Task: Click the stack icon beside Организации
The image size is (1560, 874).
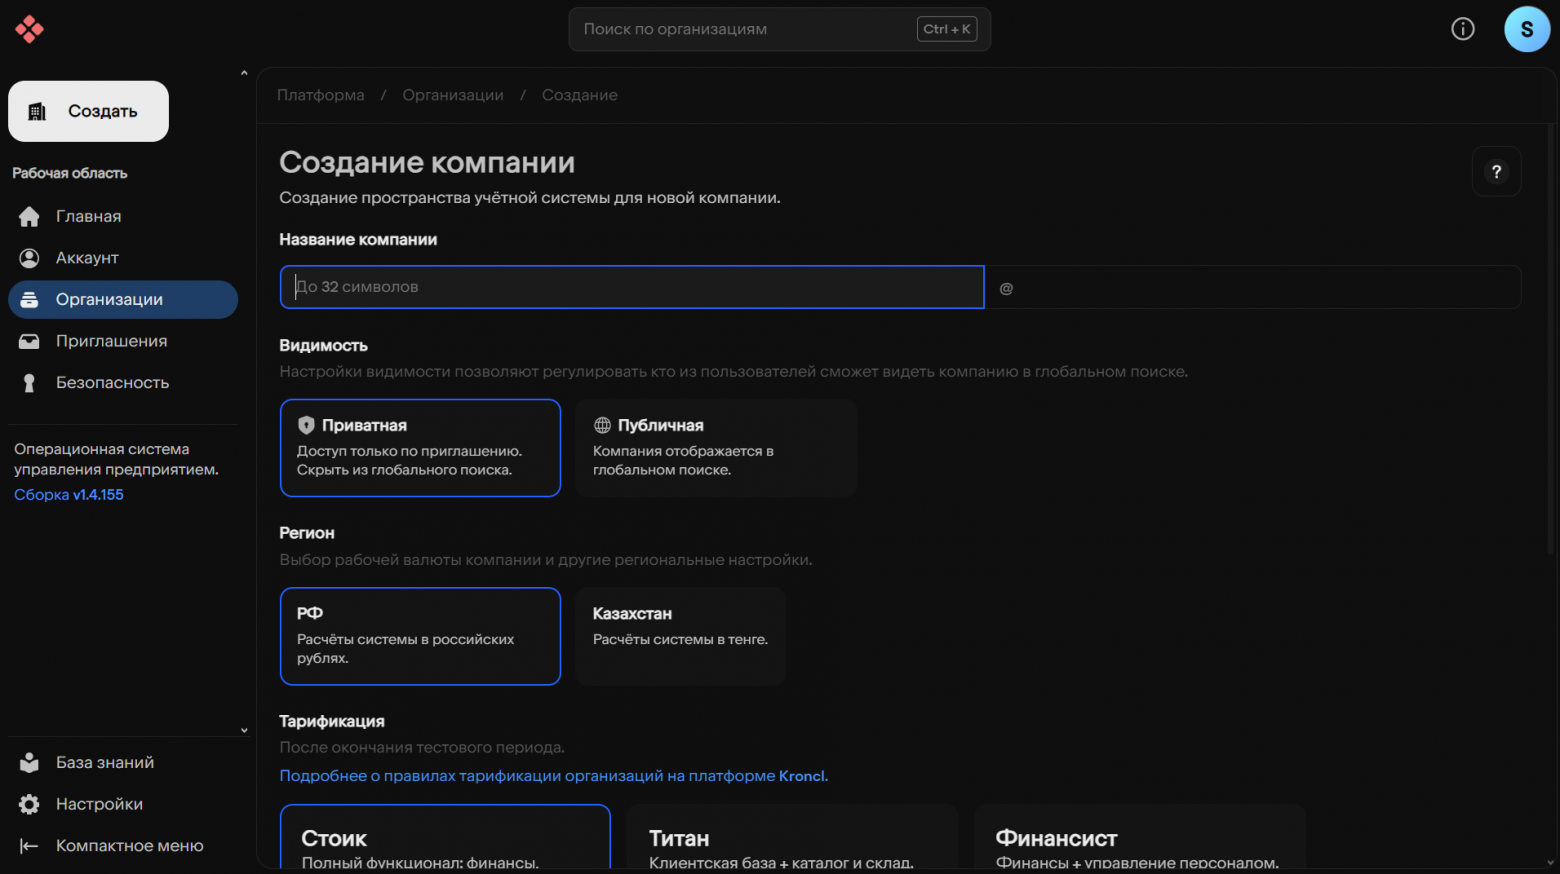Action: (29, 299)
